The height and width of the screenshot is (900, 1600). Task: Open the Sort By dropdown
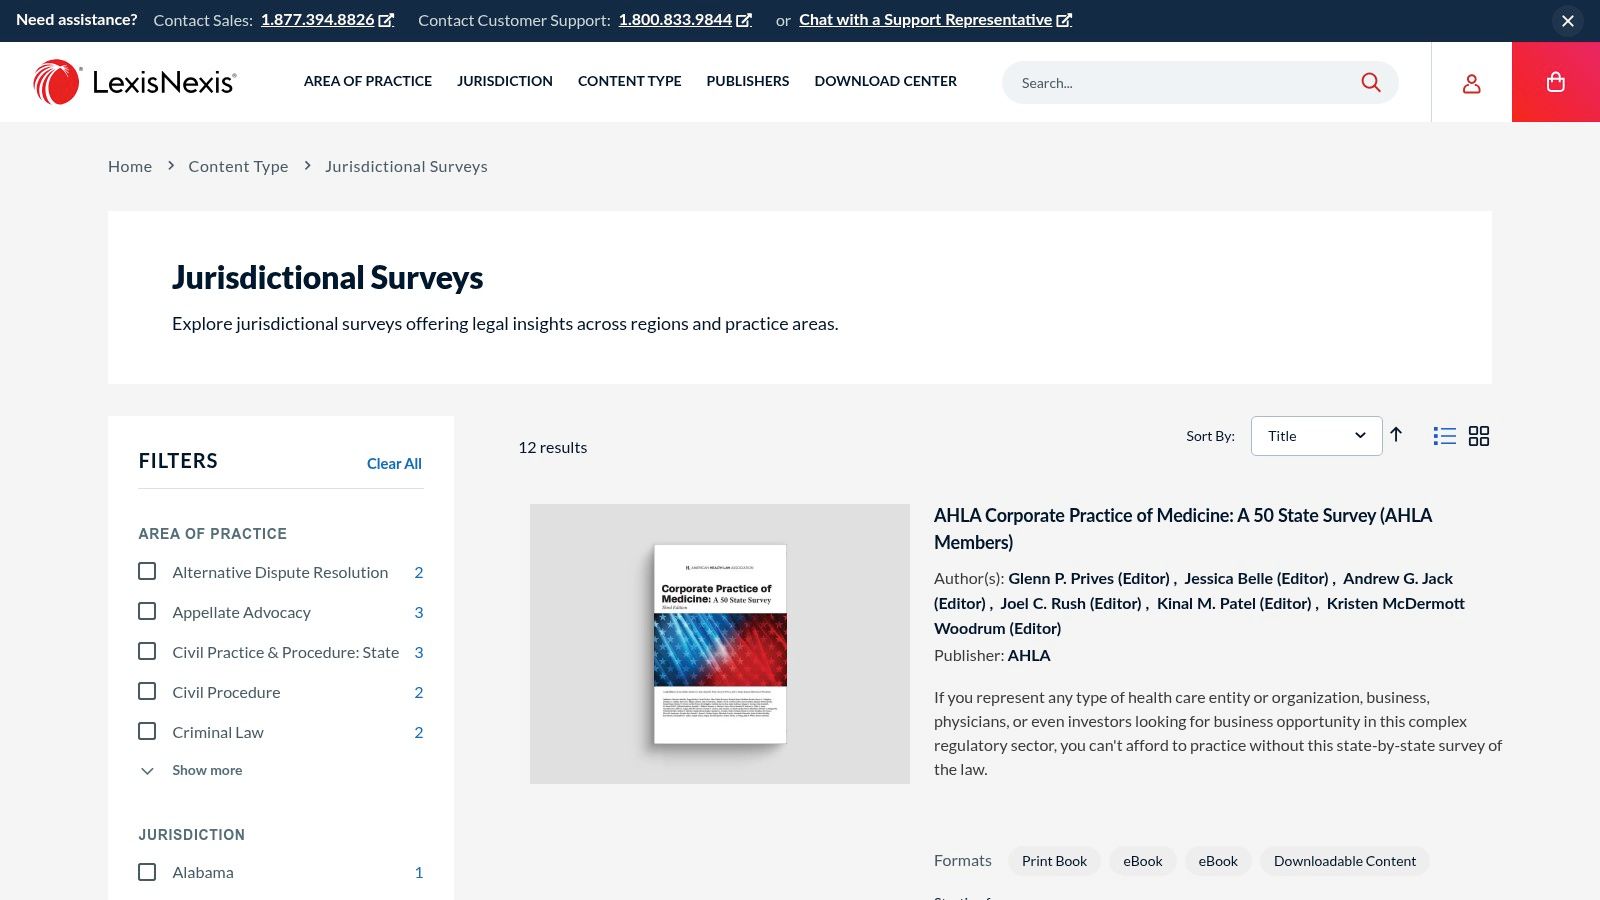1316,436
